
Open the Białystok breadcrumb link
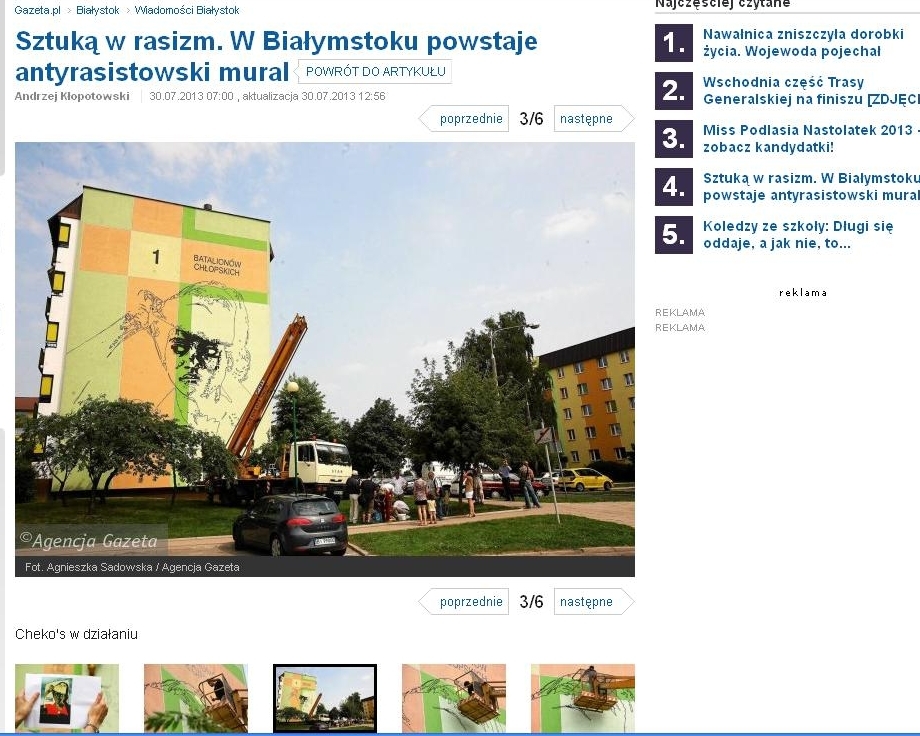[97, 10]
